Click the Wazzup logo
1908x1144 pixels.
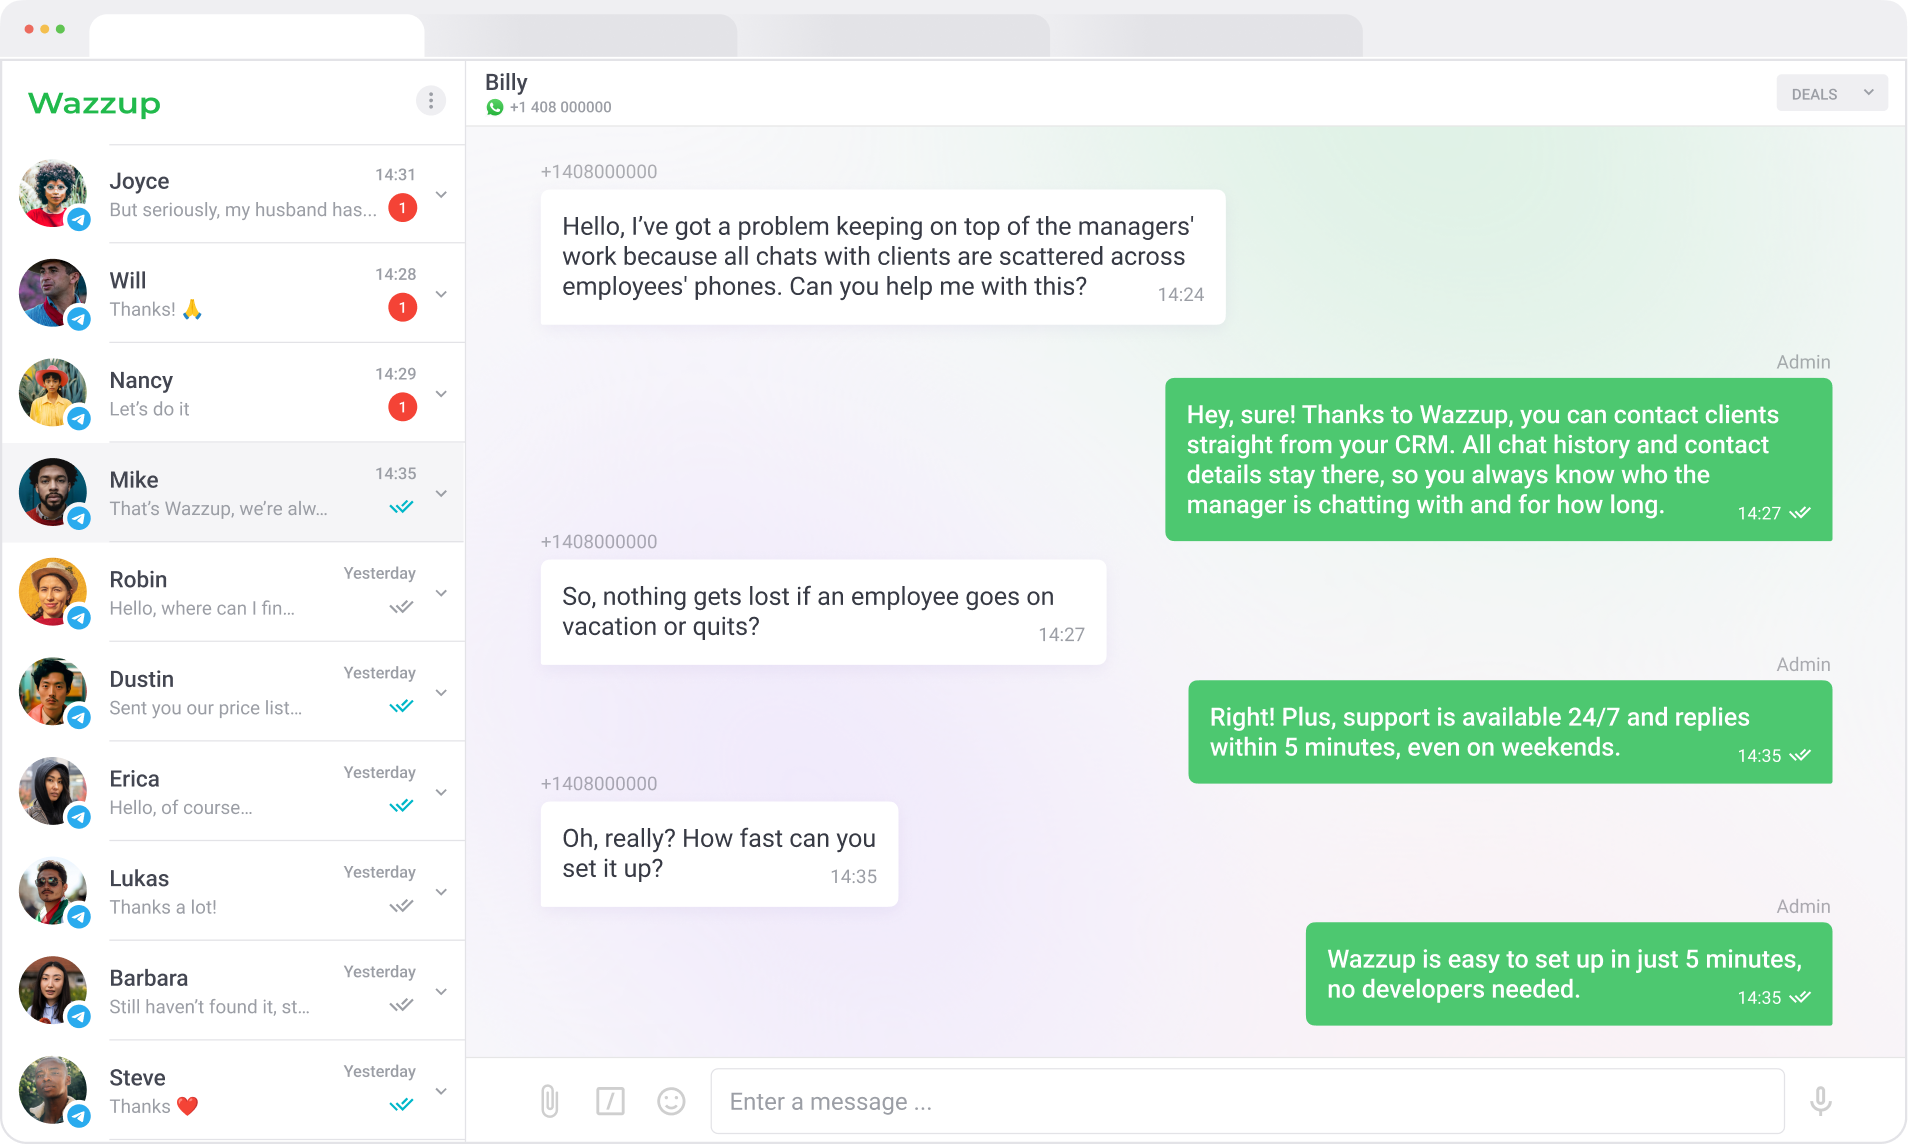coord(94,103)
